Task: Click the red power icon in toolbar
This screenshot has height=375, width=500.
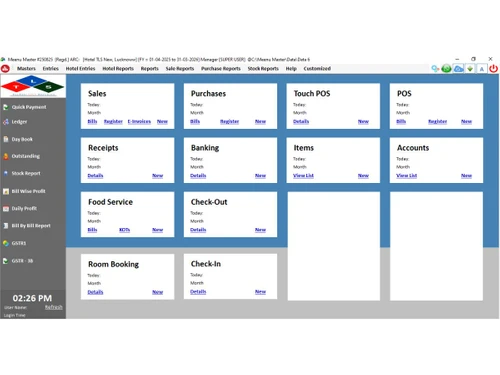Action: pos(493,69)
